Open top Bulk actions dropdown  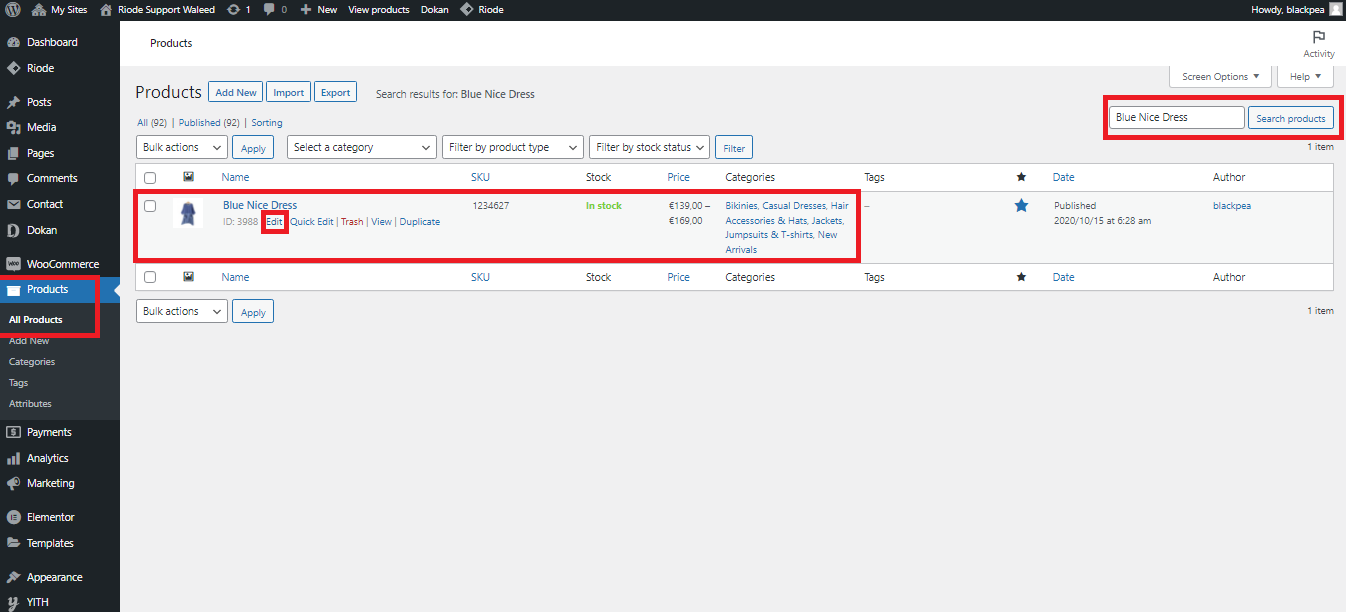point(182,147)
